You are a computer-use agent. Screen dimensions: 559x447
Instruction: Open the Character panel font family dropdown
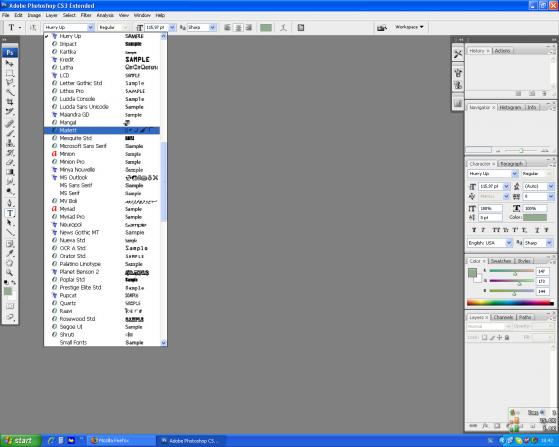(514, 174)
